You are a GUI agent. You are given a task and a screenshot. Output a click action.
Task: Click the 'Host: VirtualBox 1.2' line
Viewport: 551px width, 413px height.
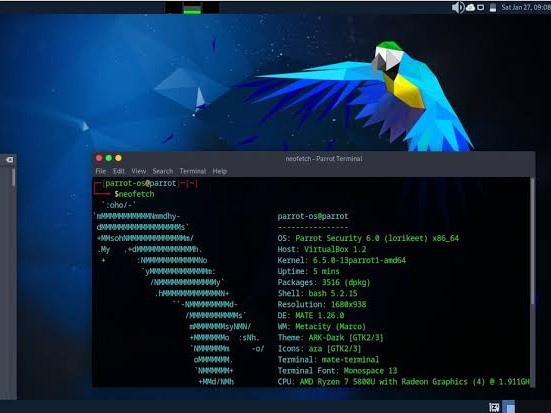[x=322, y=249]
